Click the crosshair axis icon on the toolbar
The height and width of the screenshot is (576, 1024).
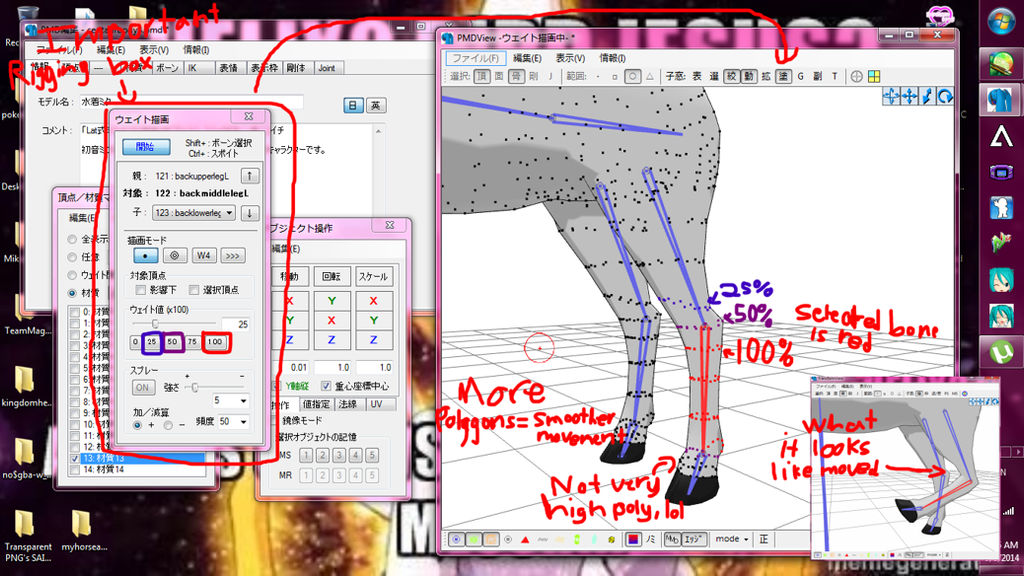pos(857,76)
